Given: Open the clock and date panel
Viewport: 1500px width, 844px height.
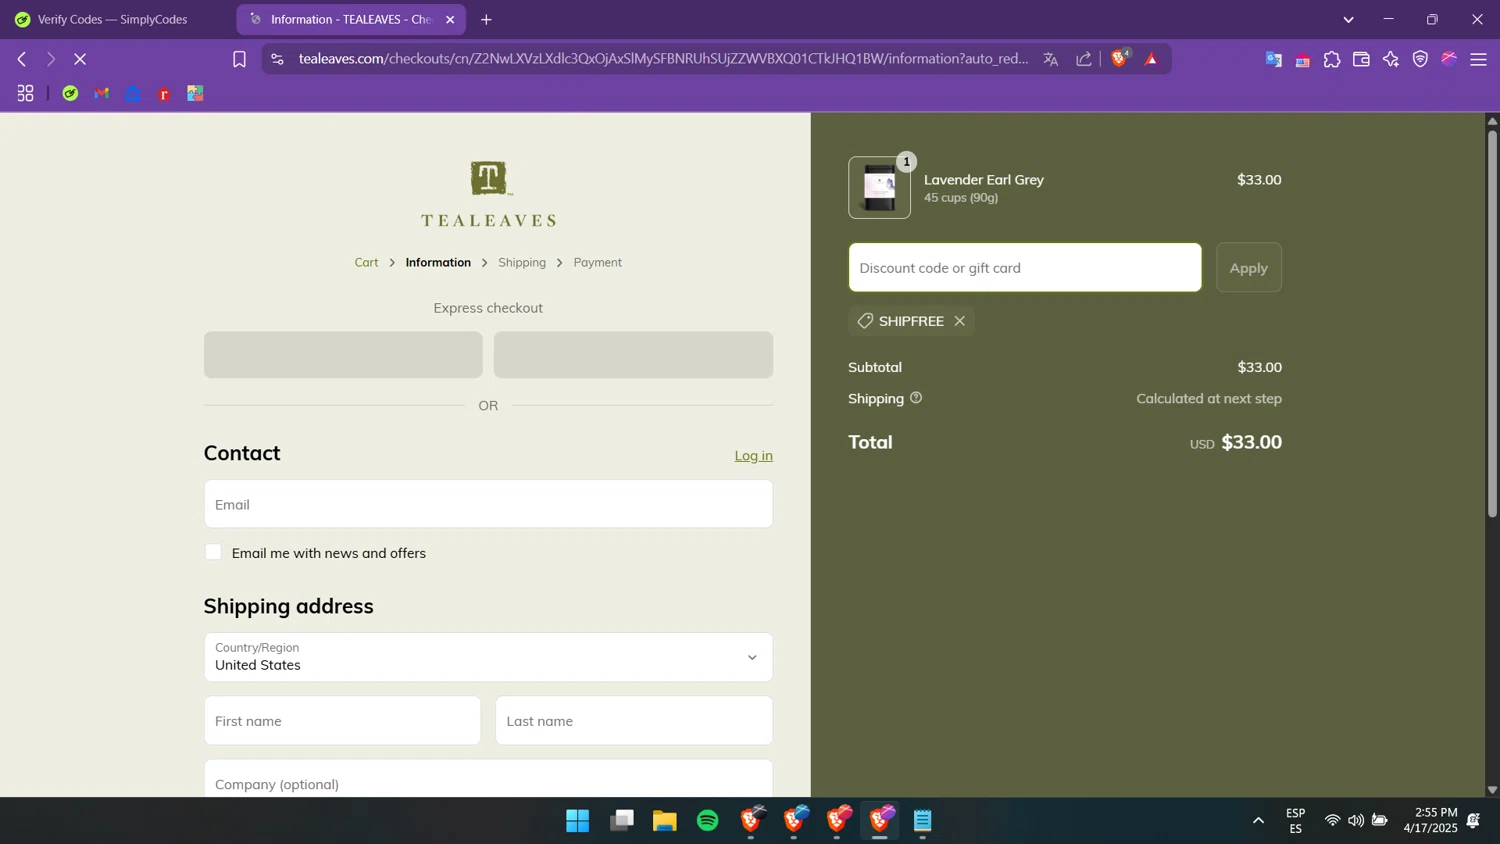Looking at the screenshot, I should tap(1430, 820).
